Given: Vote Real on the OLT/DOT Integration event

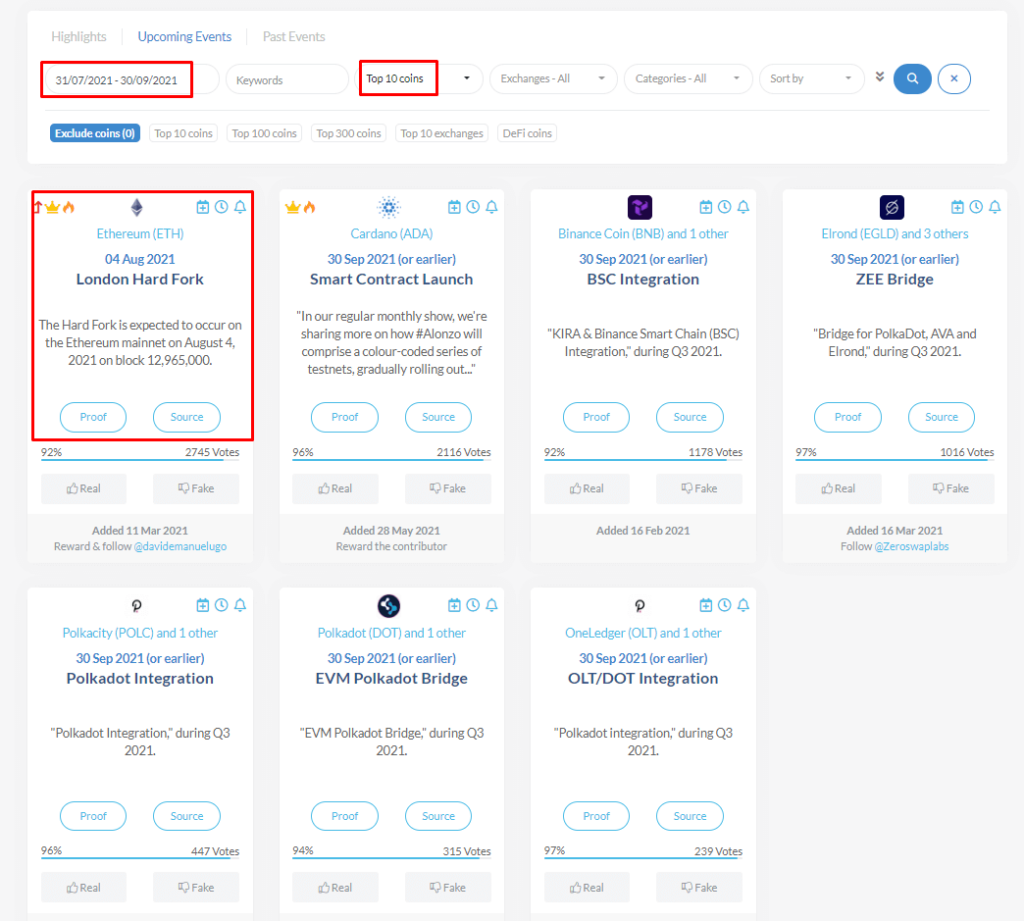Looking at the screenshot, I should click(586, 888).
